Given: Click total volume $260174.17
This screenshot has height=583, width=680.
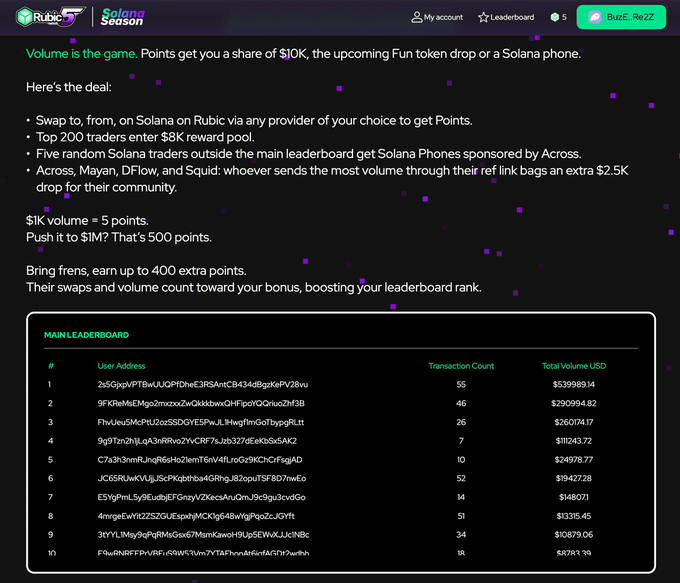Looking at the screenshot, I should [574, 422].
